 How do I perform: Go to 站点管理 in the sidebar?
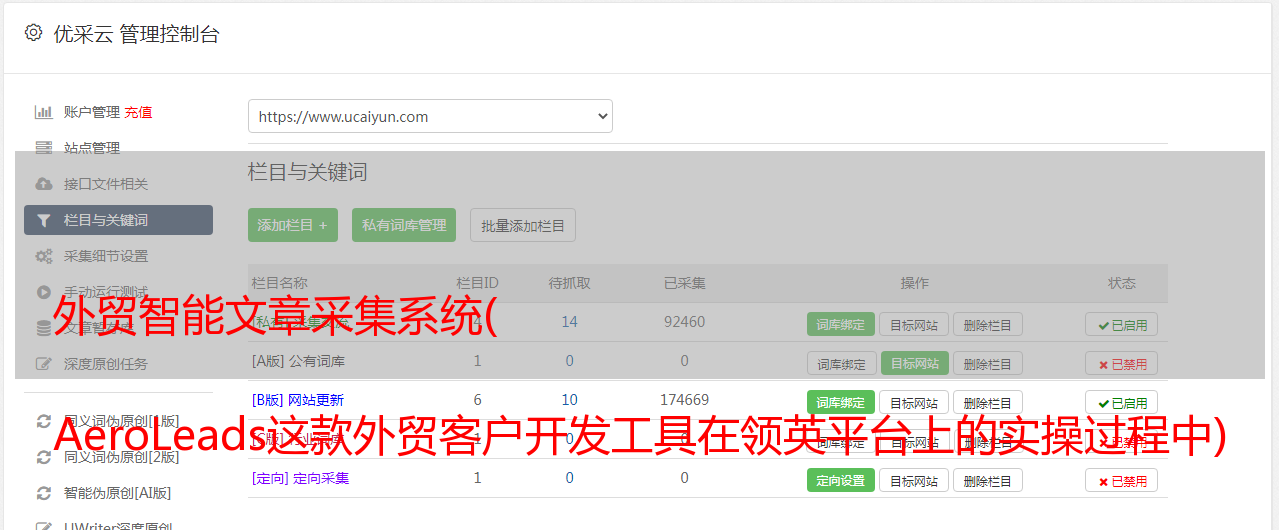[x=92, y=148]
